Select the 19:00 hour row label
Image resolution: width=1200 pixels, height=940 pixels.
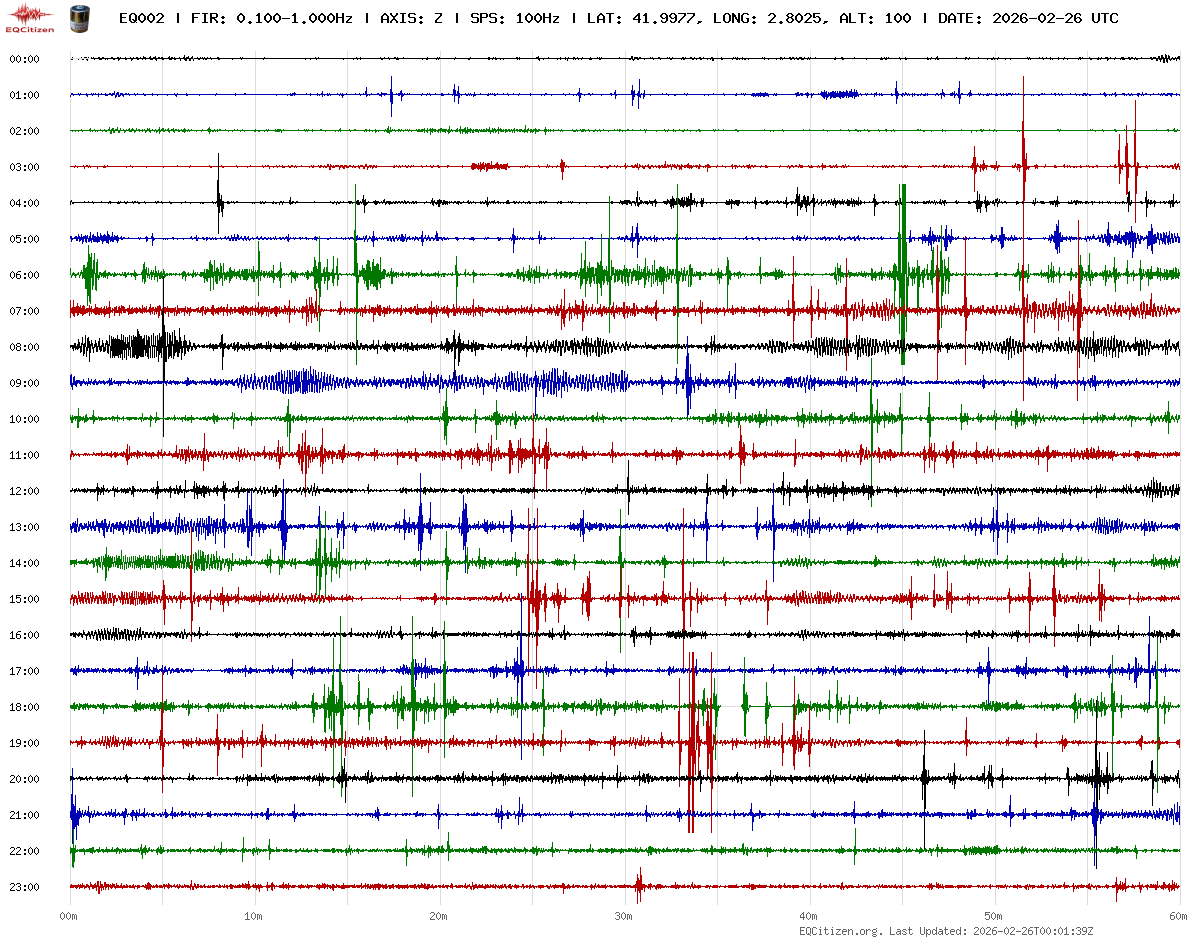click(24, 744)
